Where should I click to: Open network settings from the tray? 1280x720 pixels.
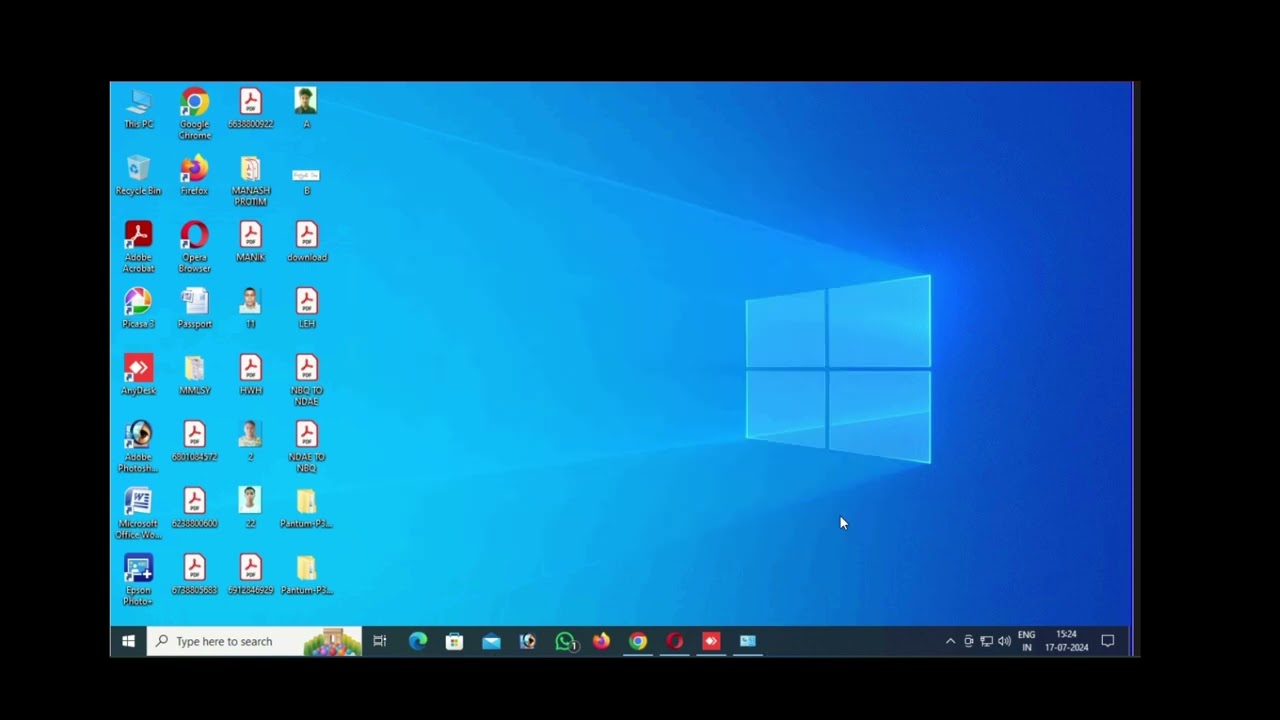pyautogui.click(x=986, y=641)
